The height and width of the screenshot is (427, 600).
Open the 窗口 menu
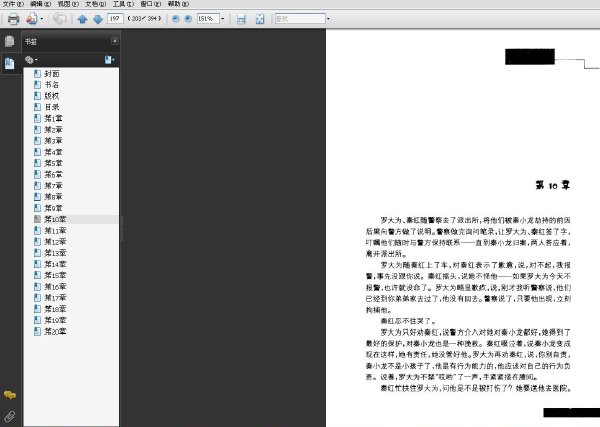click(x=150, y=4)
